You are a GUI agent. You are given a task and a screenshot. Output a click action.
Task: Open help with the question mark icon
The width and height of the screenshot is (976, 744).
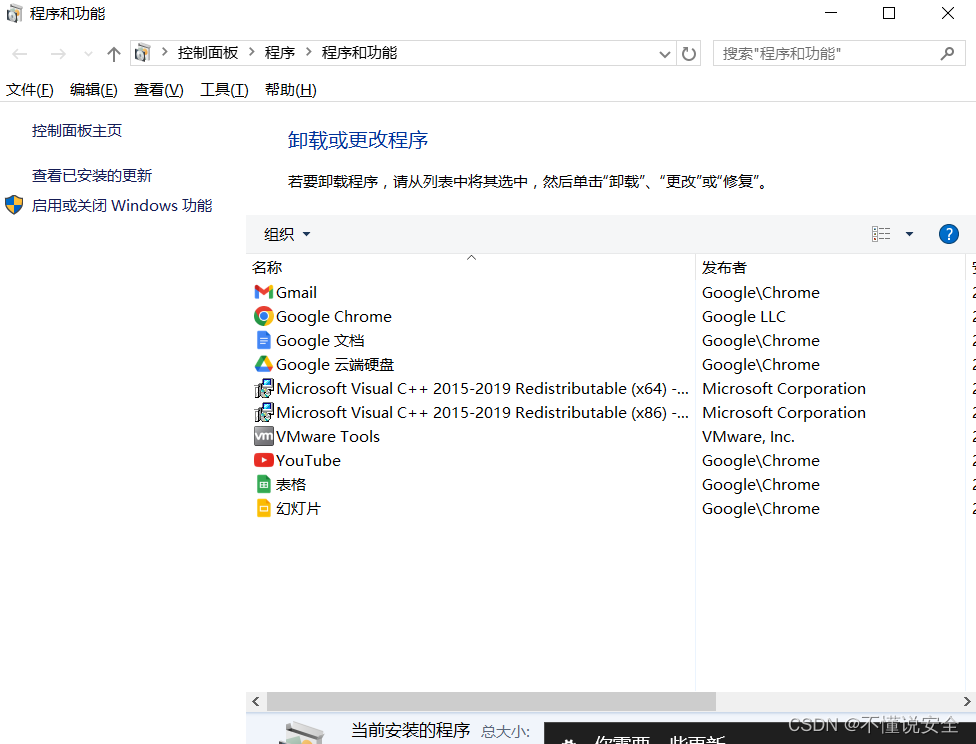point(948,234)
